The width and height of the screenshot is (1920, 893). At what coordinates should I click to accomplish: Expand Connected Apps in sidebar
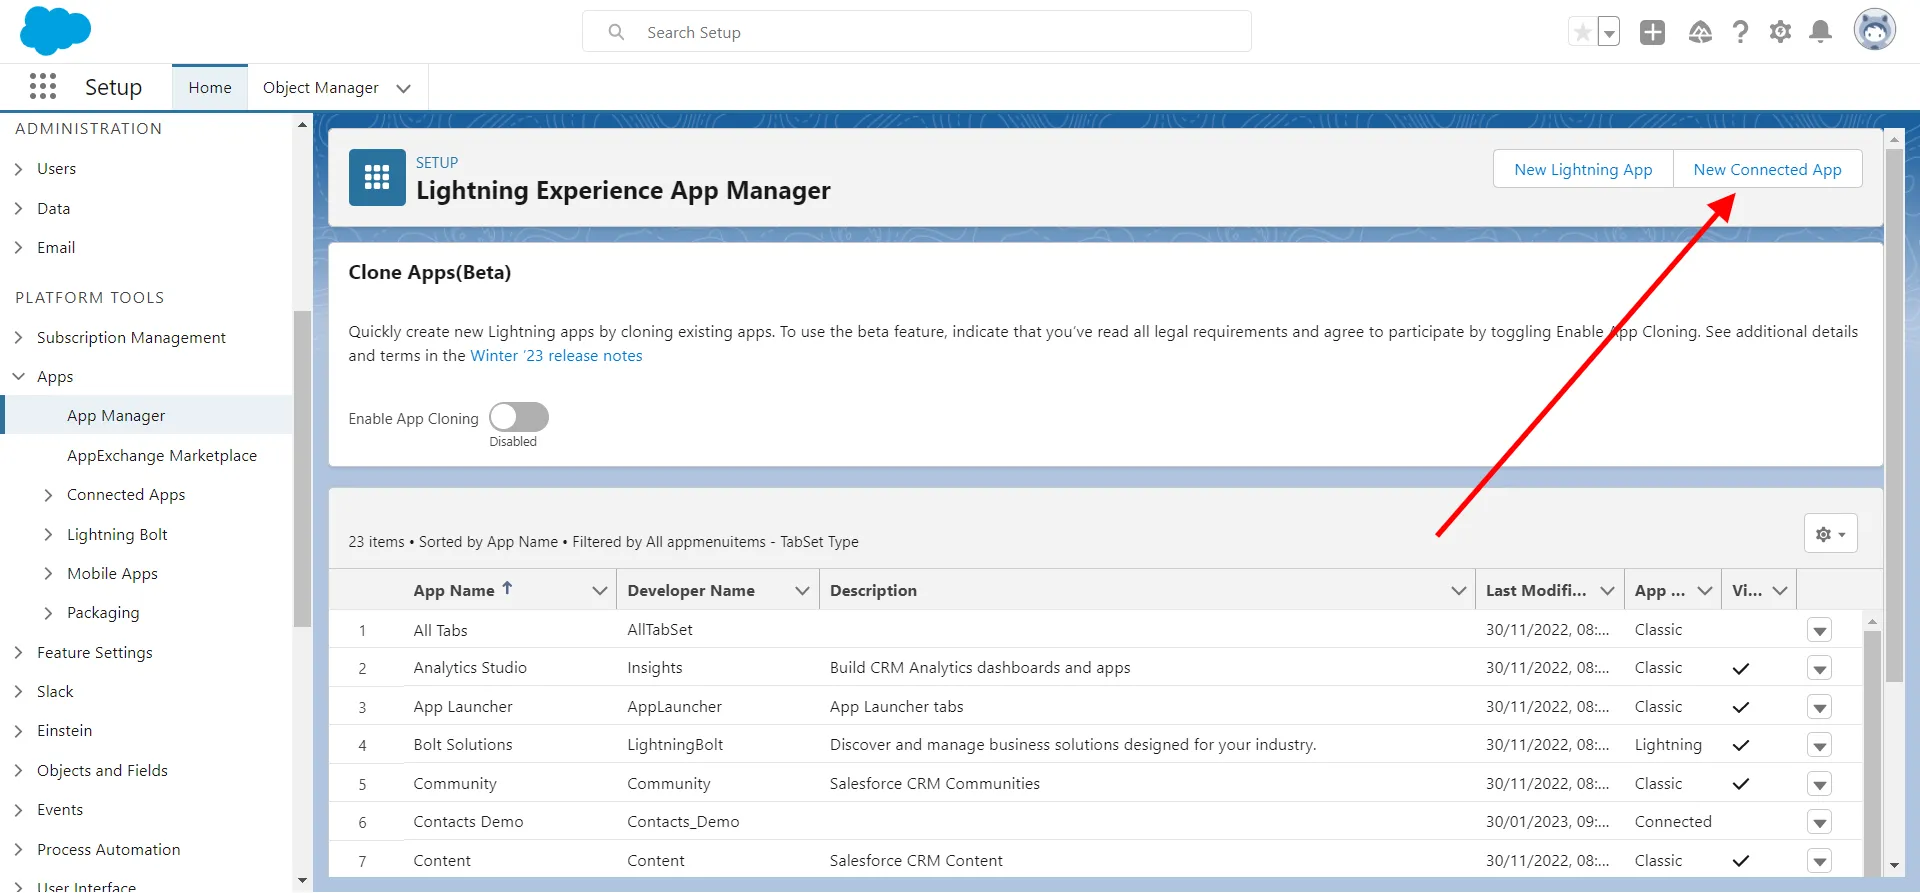coord(48,495)
